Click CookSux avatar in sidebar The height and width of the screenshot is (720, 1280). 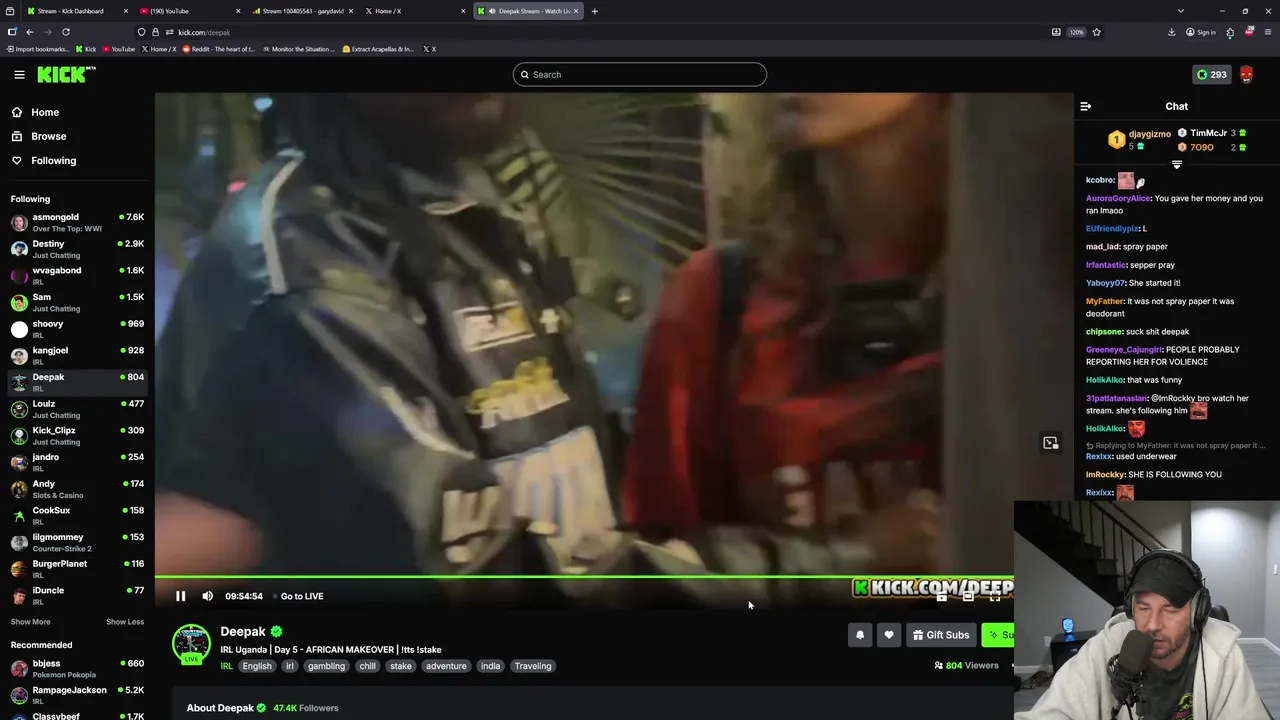[19, 516]
